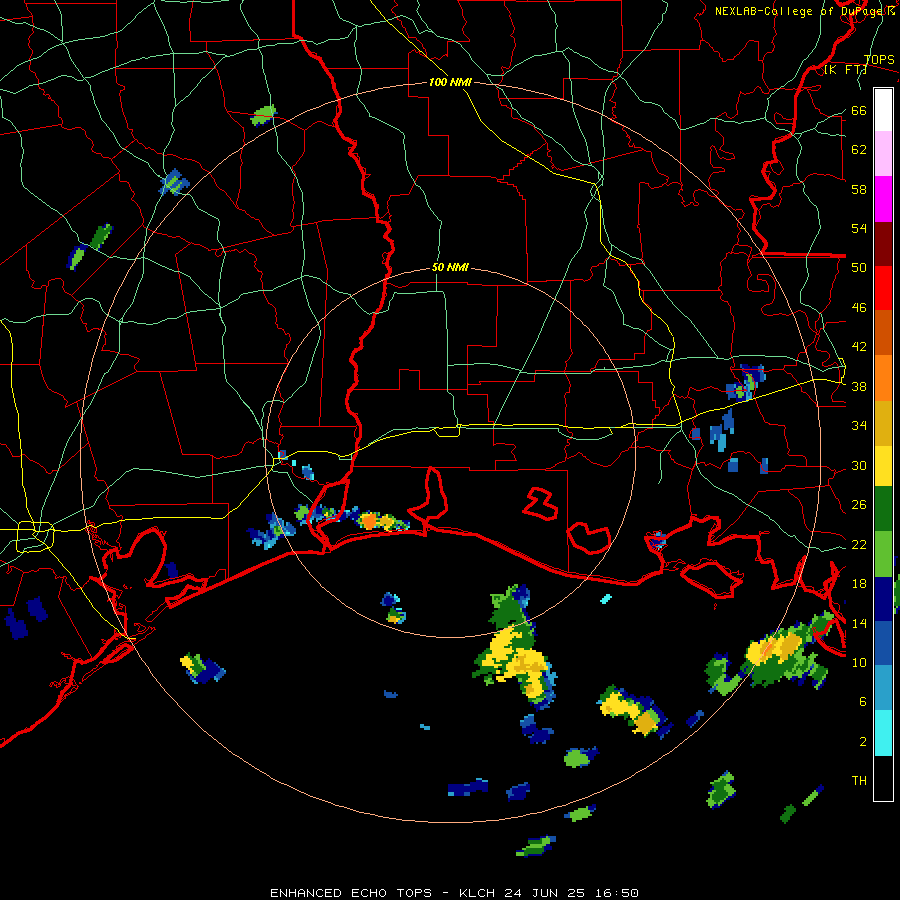Click the 50 NMI range ring label
The image size is (900, 900).
click(x=450, y=267)
